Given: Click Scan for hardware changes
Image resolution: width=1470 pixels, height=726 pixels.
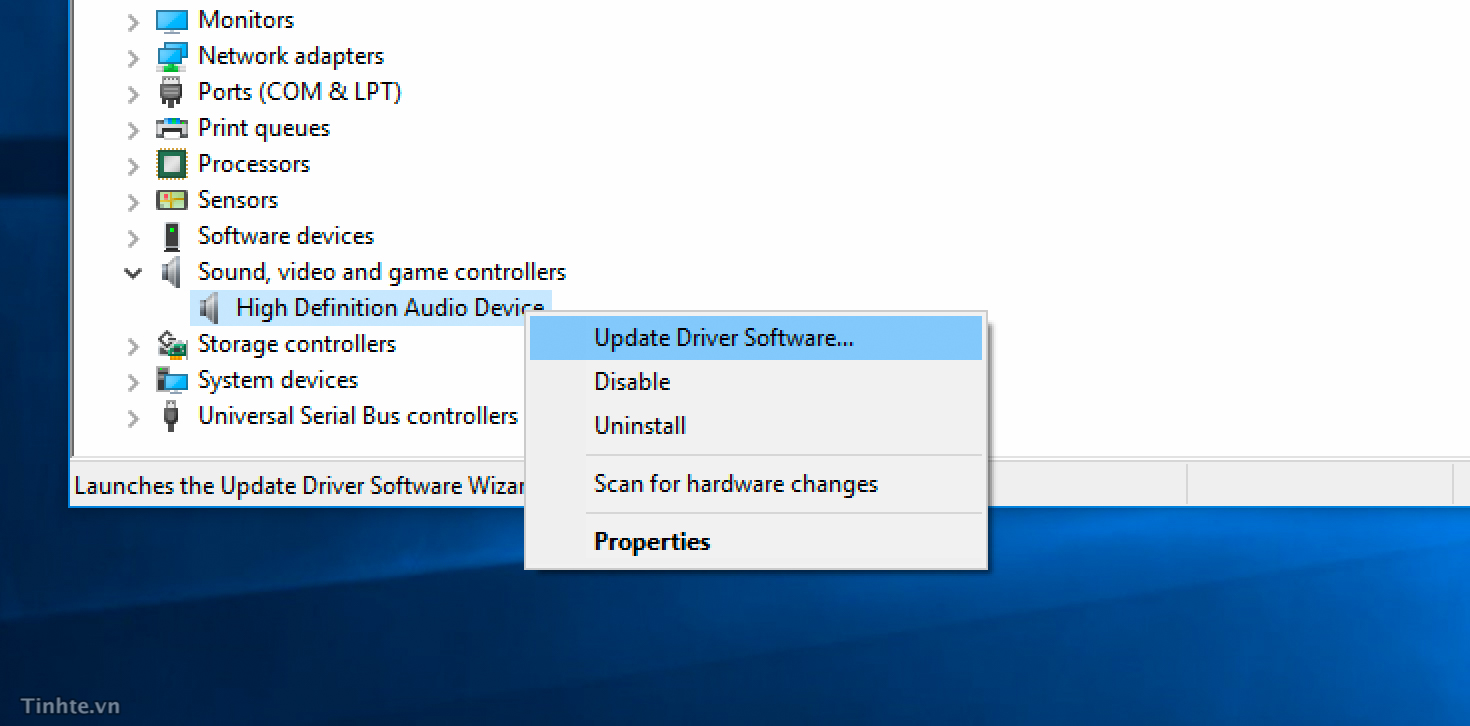Looking at the screenshot, I should pyautogui.click(x=736, y=483).
